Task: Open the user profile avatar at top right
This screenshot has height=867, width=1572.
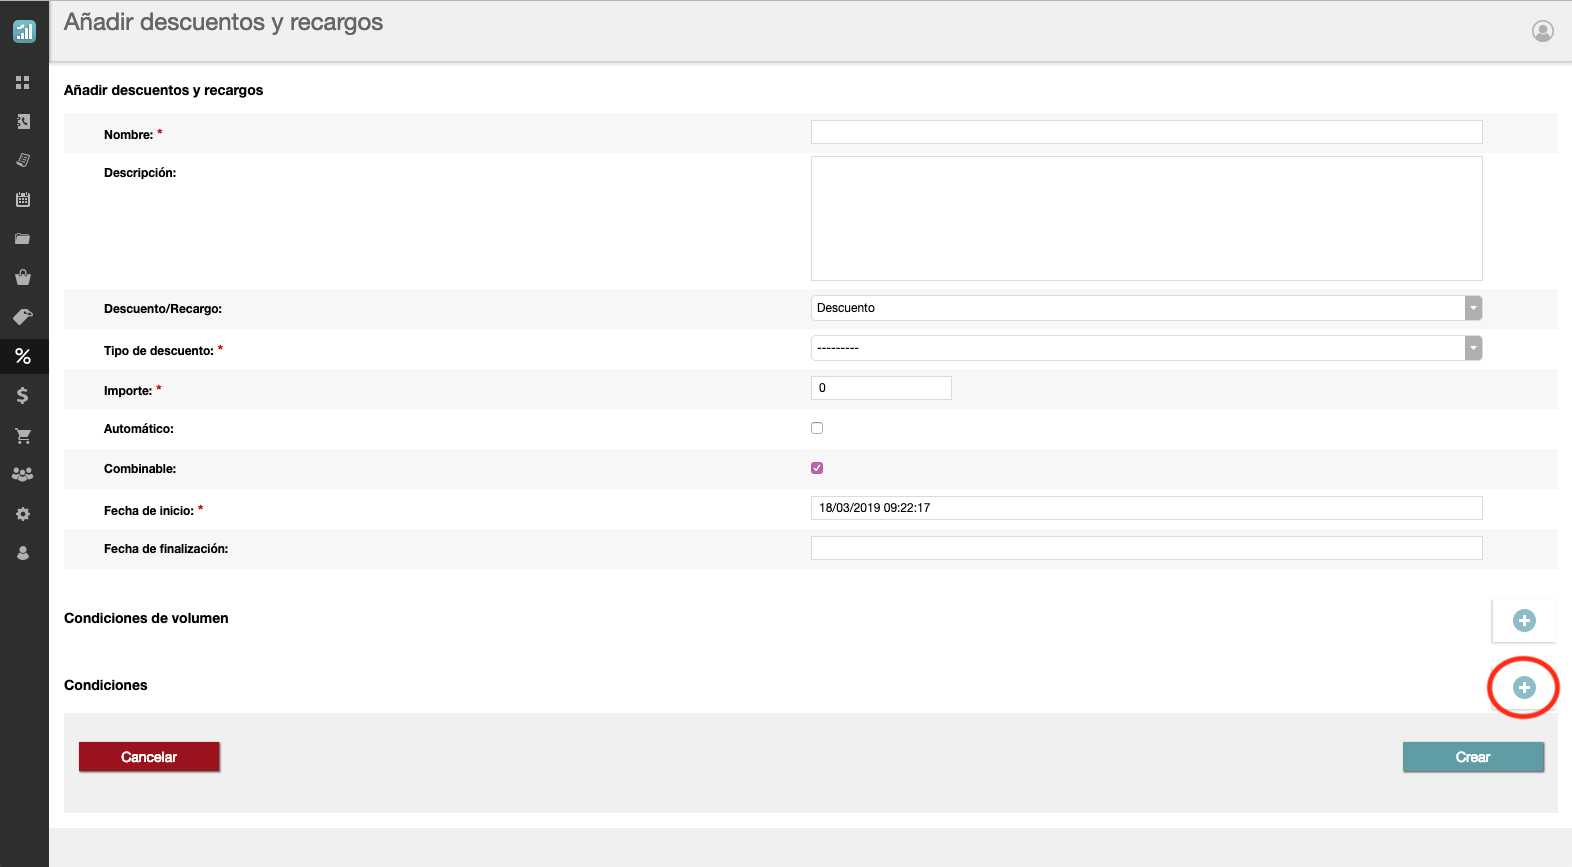Action: point(1543,31)
